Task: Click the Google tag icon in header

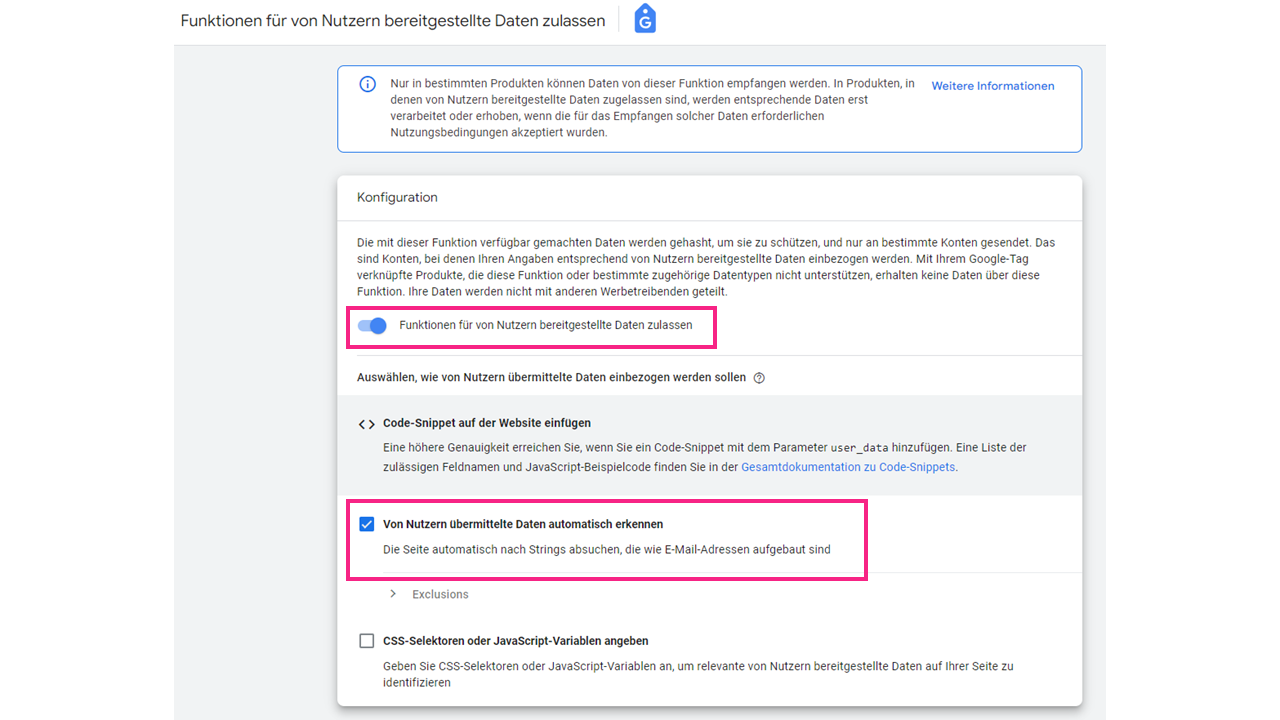Action: (645, 19)
